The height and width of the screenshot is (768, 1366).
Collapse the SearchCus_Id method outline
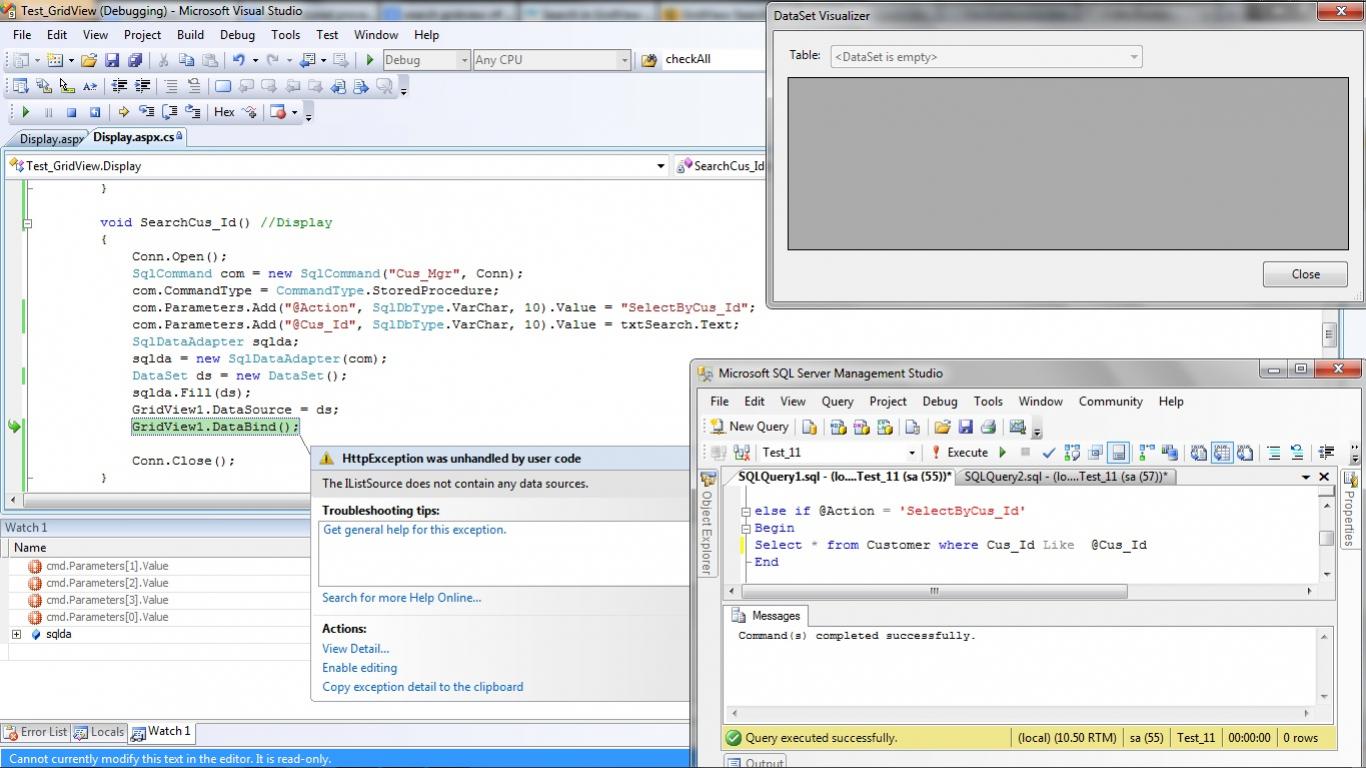click(27, 223)
